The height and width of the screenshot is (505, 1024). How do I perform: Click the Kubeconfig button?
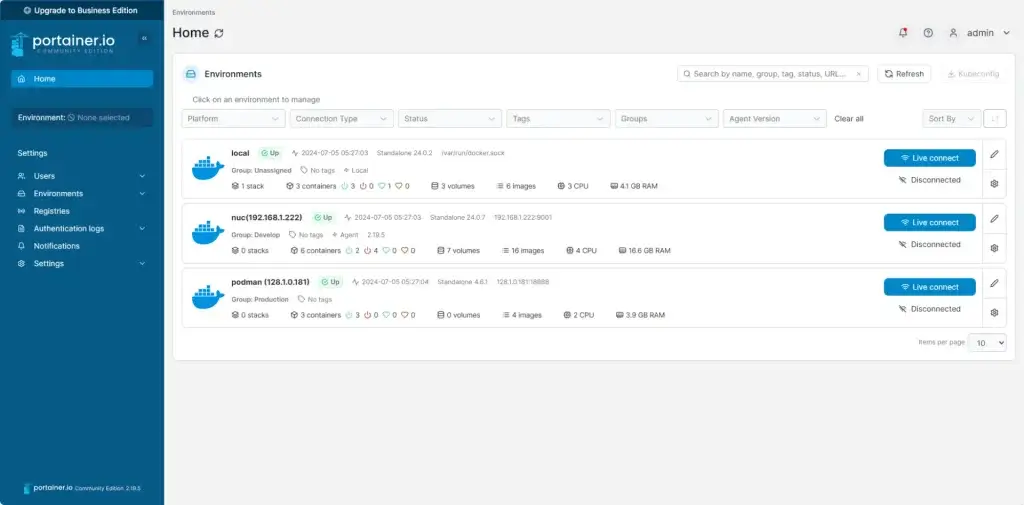click(x=973, y=74)
